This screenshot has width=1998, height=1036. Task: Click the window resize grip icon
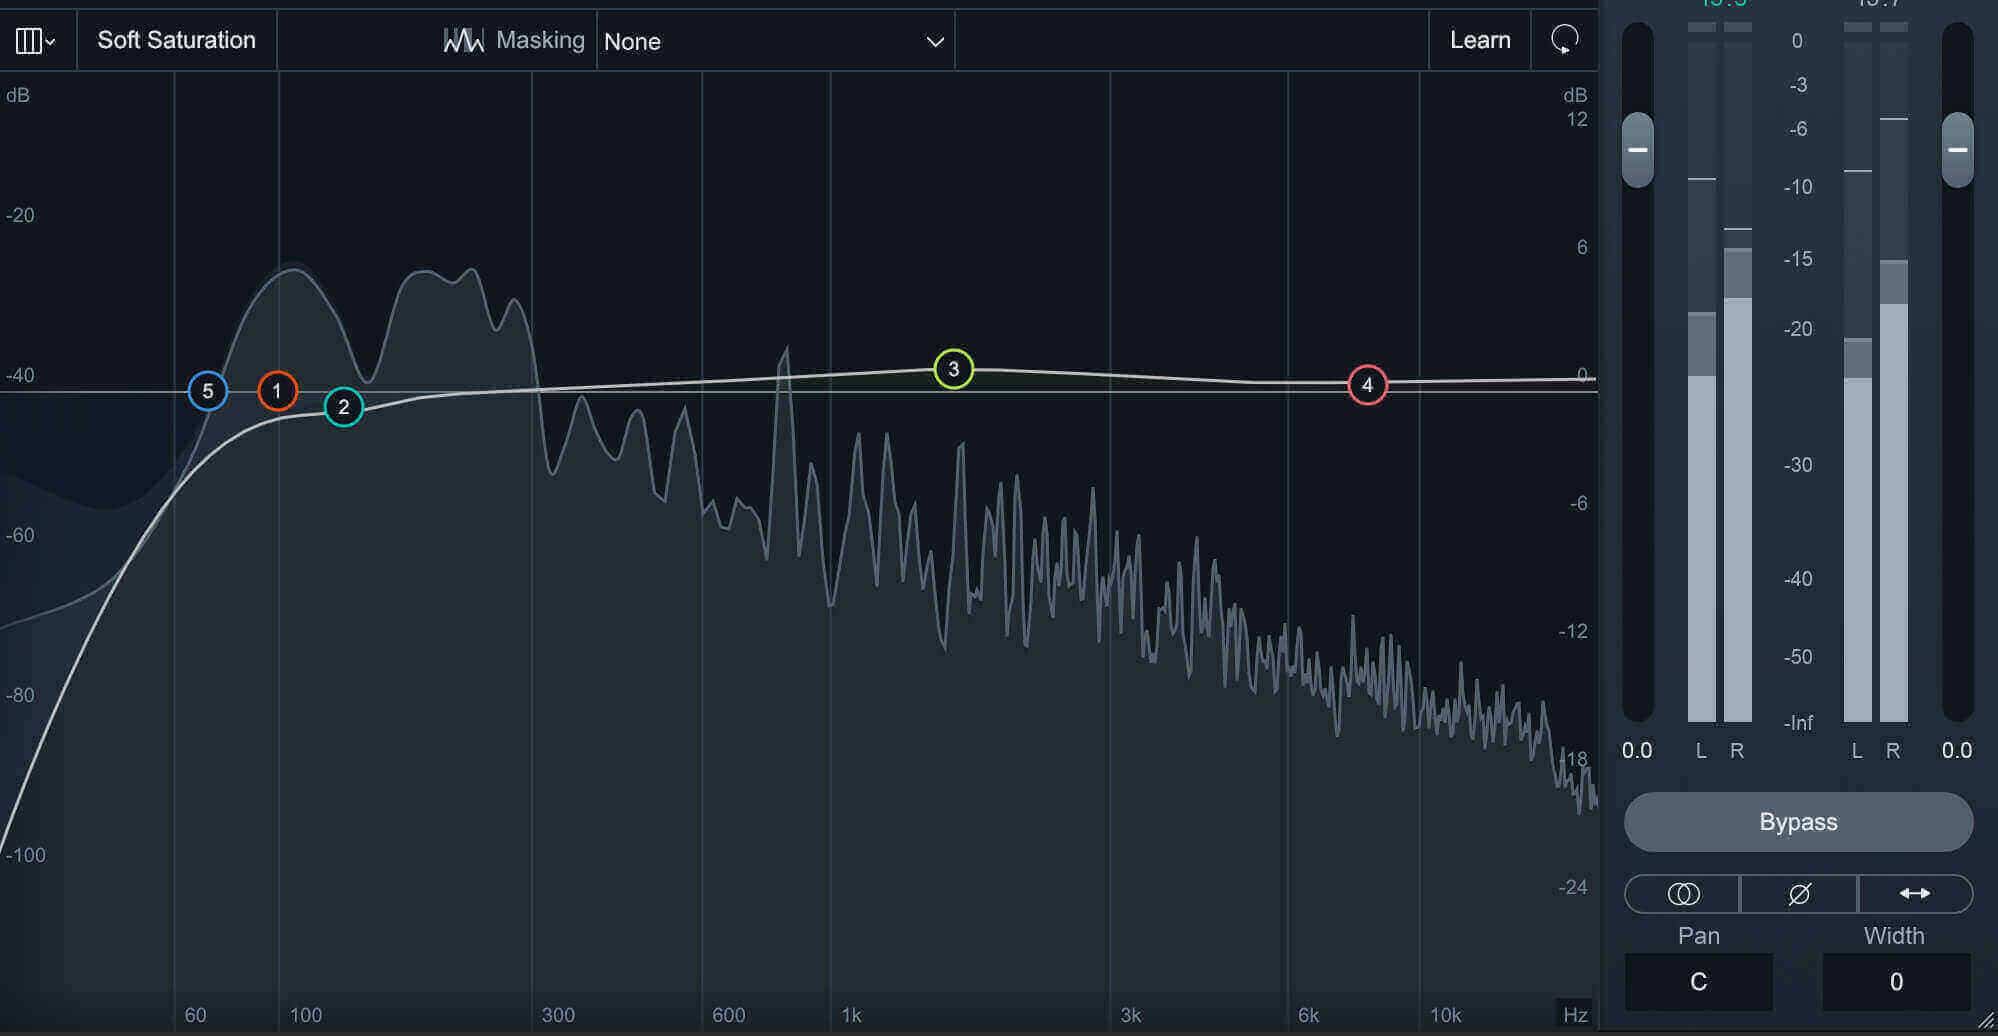point(1985,1021)
